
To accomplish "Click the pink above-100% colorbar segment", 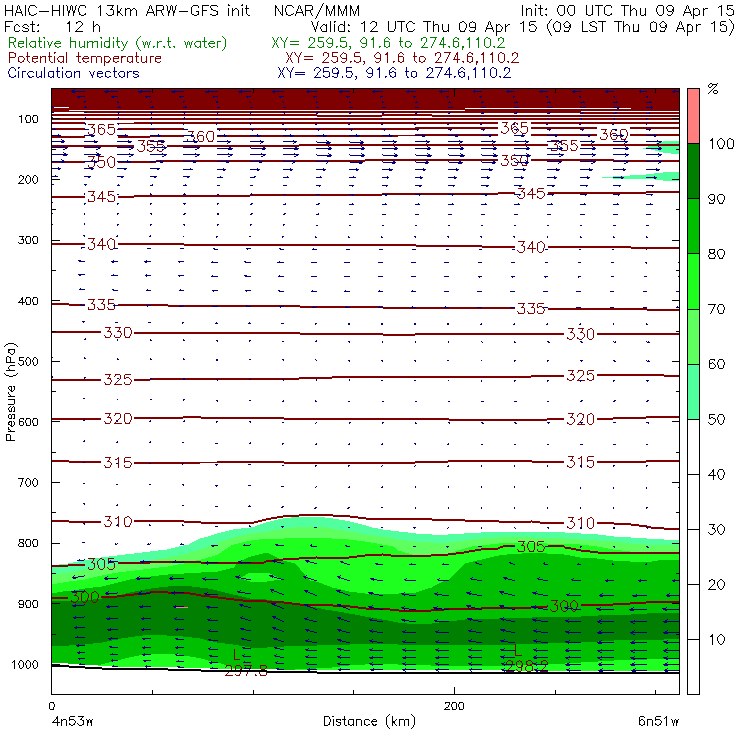I will pos(693,116).
